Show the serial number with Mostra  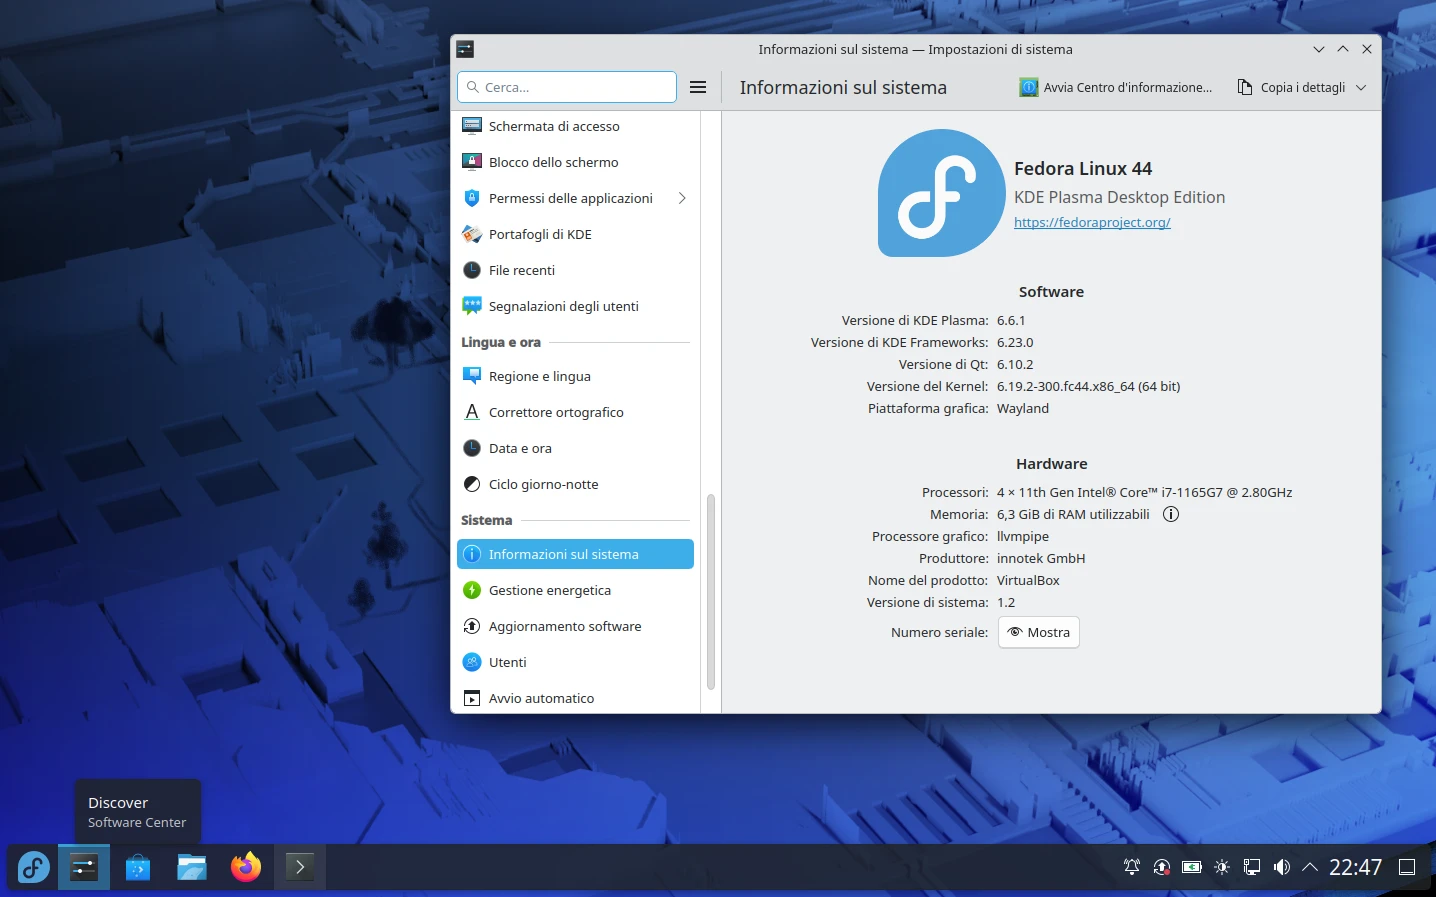pos(1038,632)
